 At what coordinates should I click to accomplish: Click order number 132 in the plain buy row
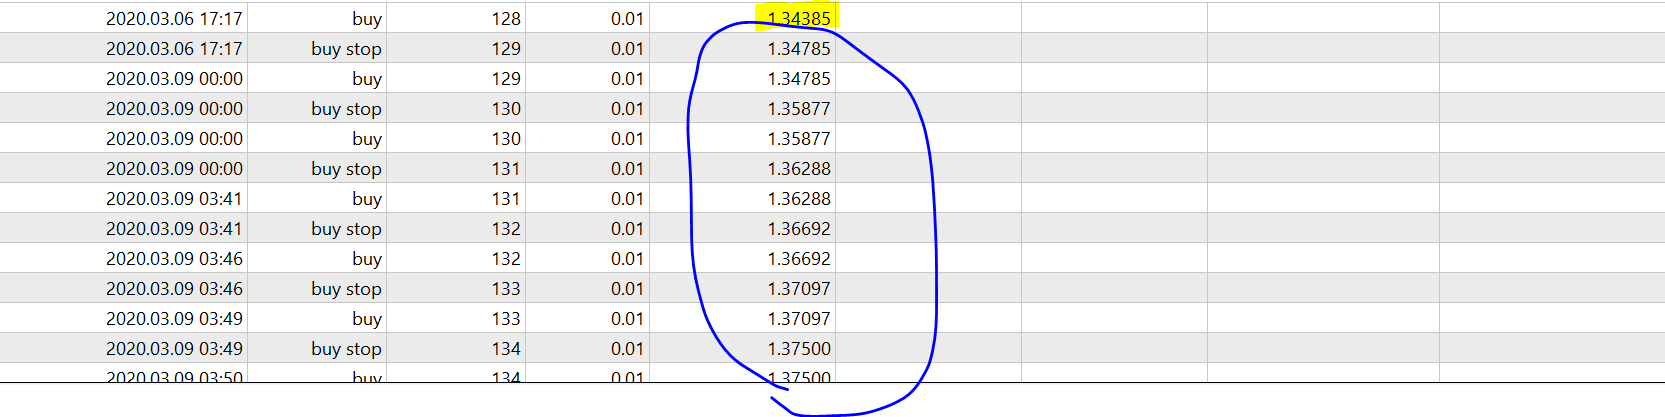[x=506, y=258]
